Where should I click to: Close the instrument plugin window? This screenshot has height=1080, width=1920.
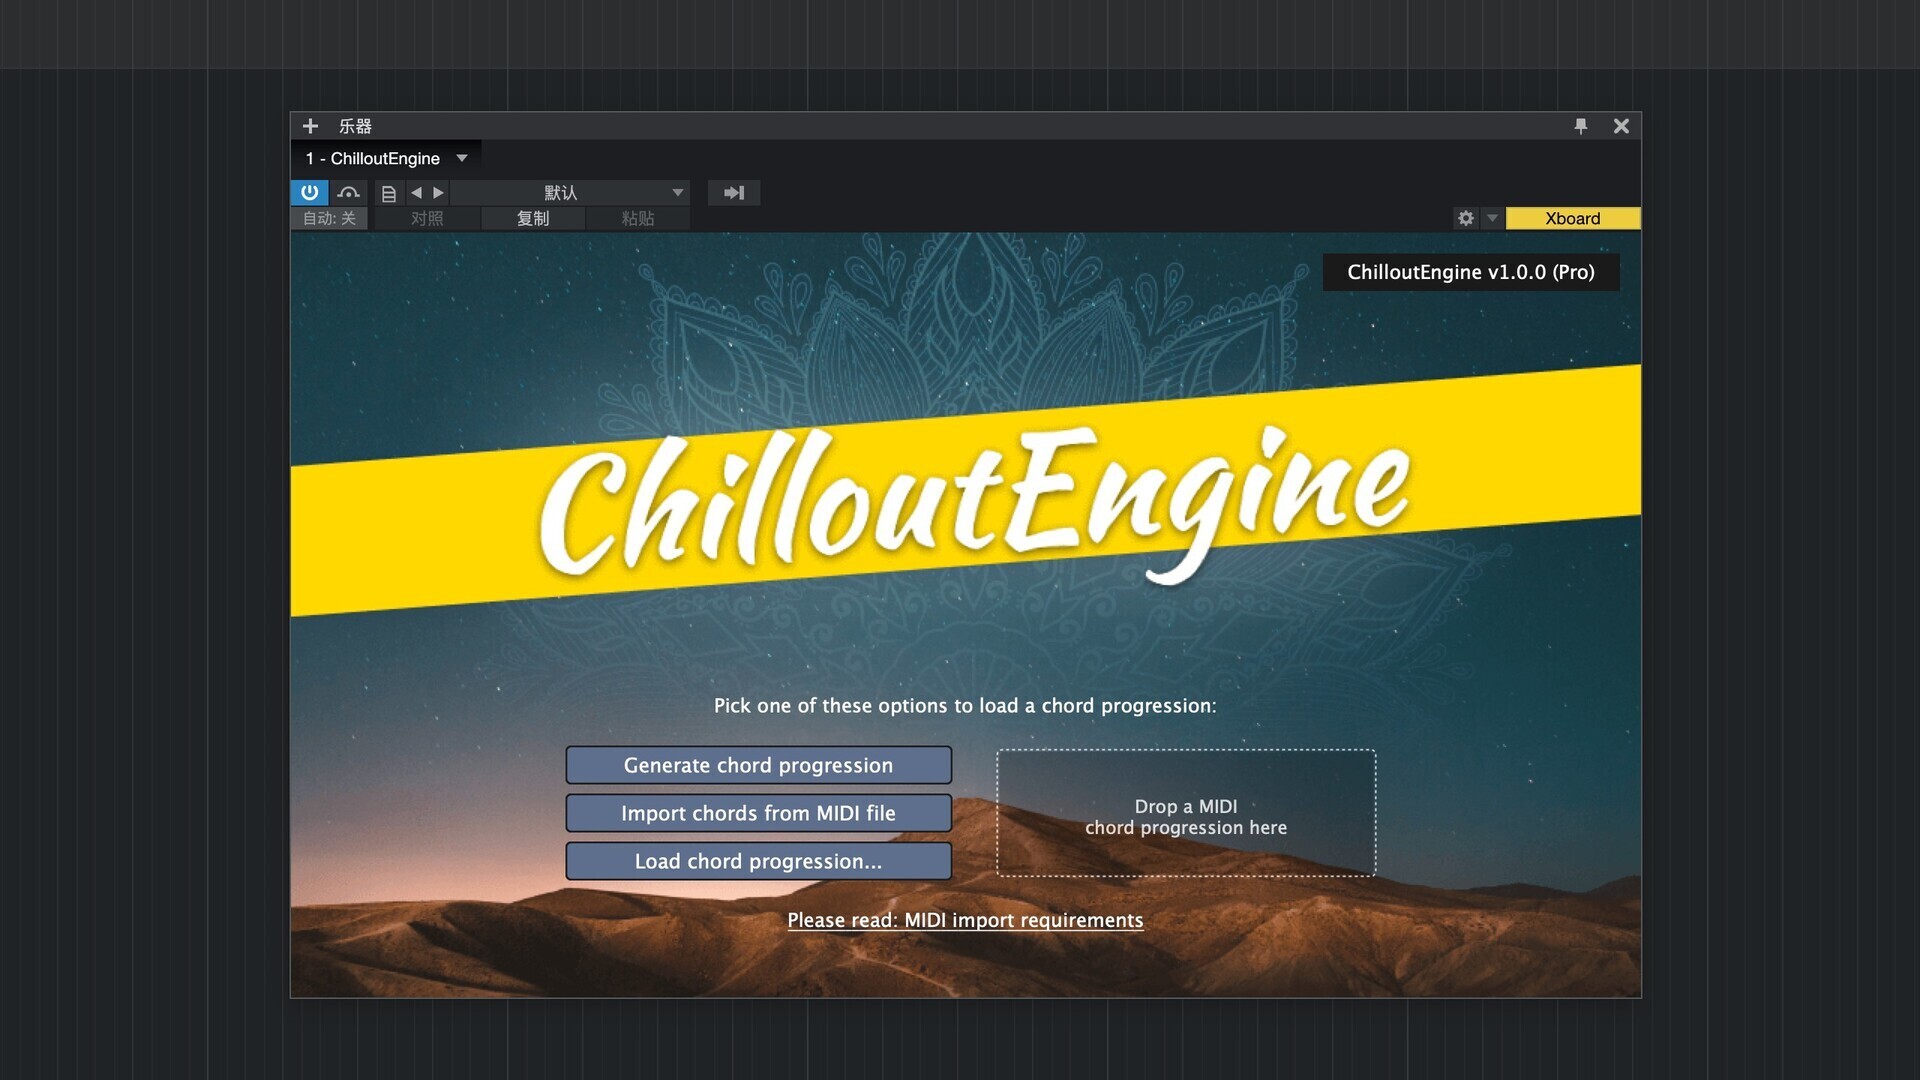pos(1621,126)
